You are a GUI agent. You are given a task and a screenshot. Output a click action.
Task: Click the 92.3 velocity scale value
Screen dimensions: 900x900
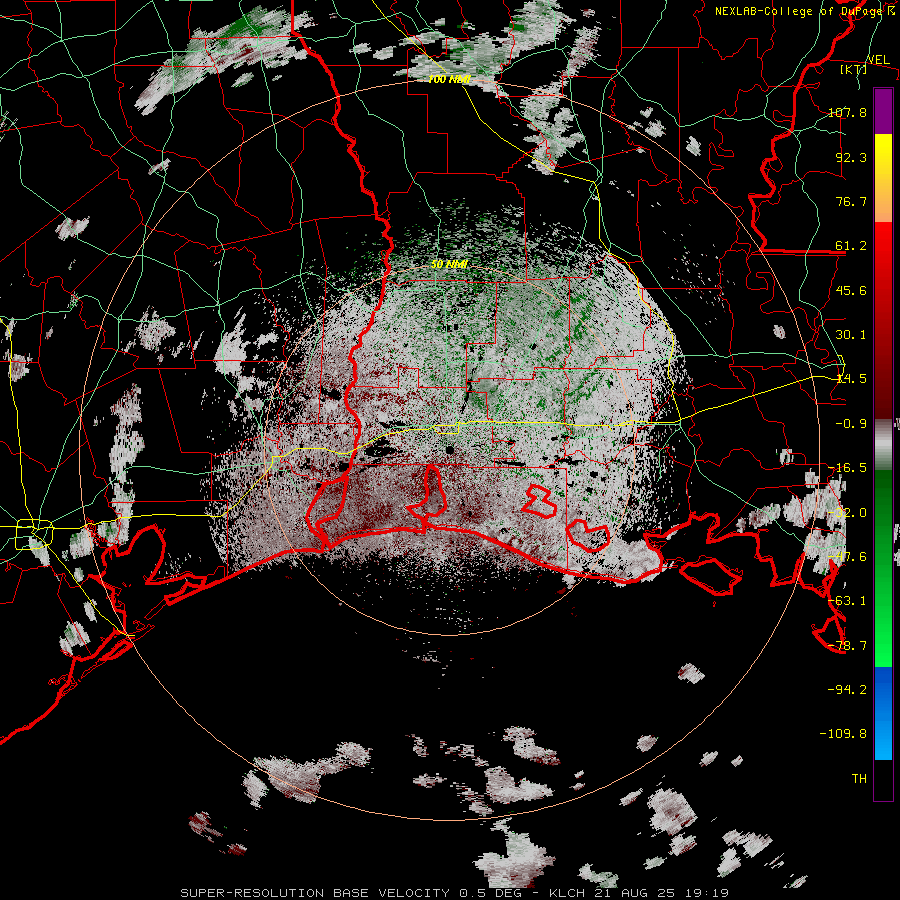pos(851,157)
